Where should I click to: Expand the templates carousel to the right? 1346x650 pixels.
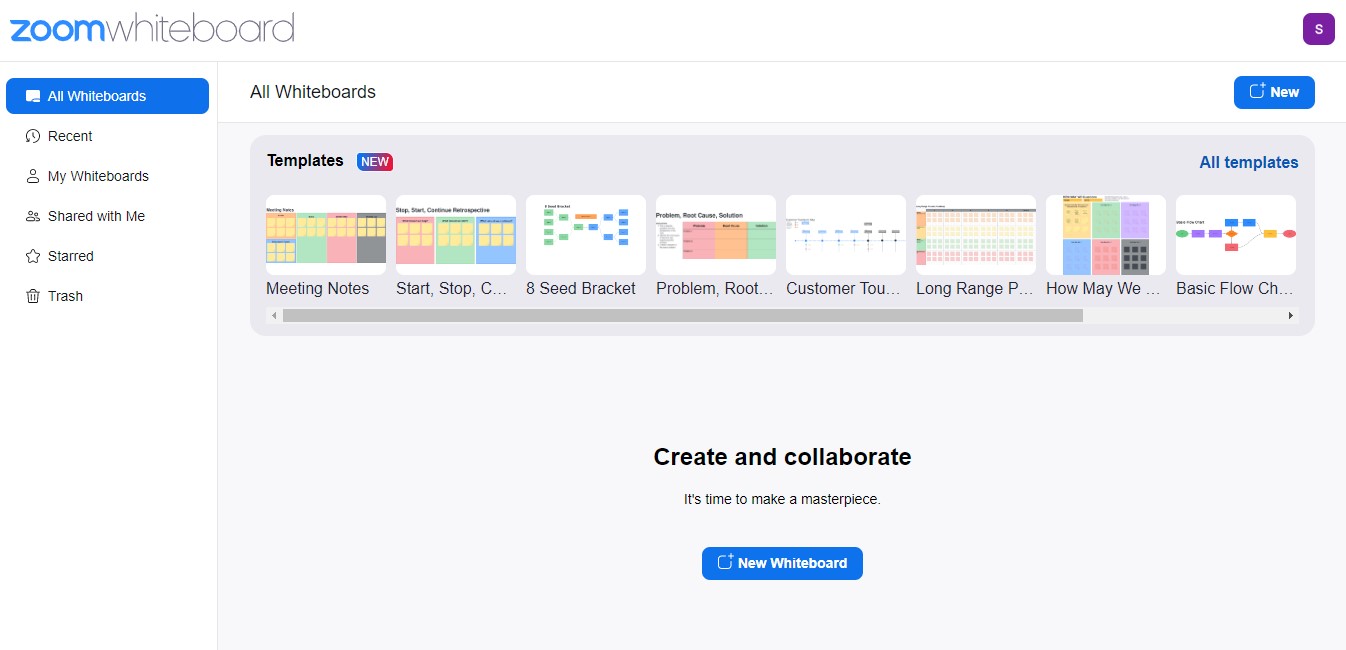(x=1290, y=314)
